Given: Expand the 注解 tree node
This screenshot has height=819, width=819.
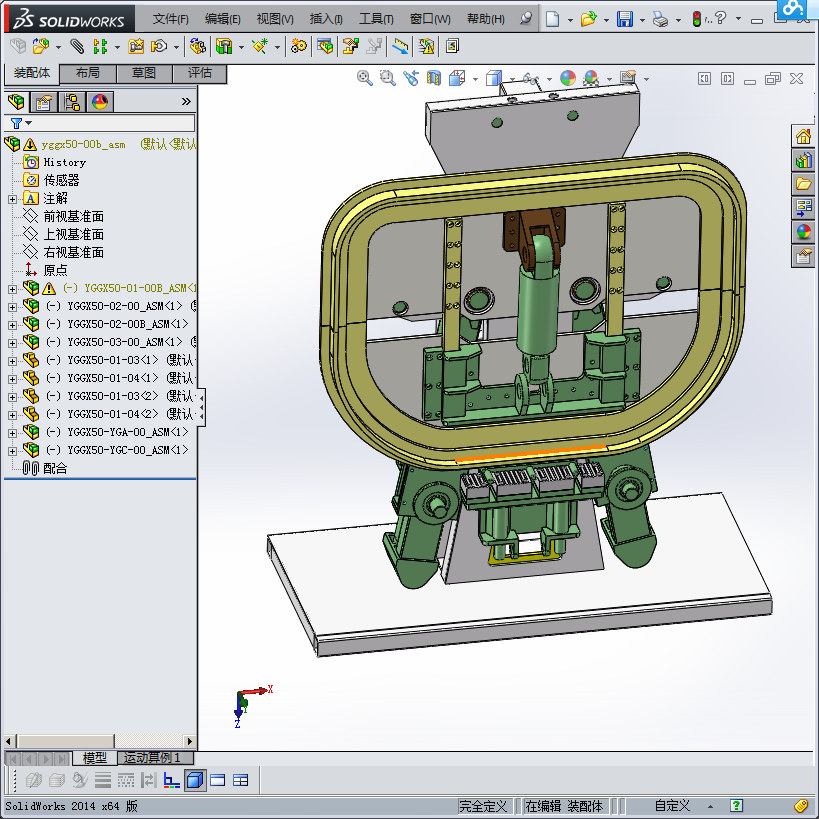Looking at the screenshot, I should 12,200.
